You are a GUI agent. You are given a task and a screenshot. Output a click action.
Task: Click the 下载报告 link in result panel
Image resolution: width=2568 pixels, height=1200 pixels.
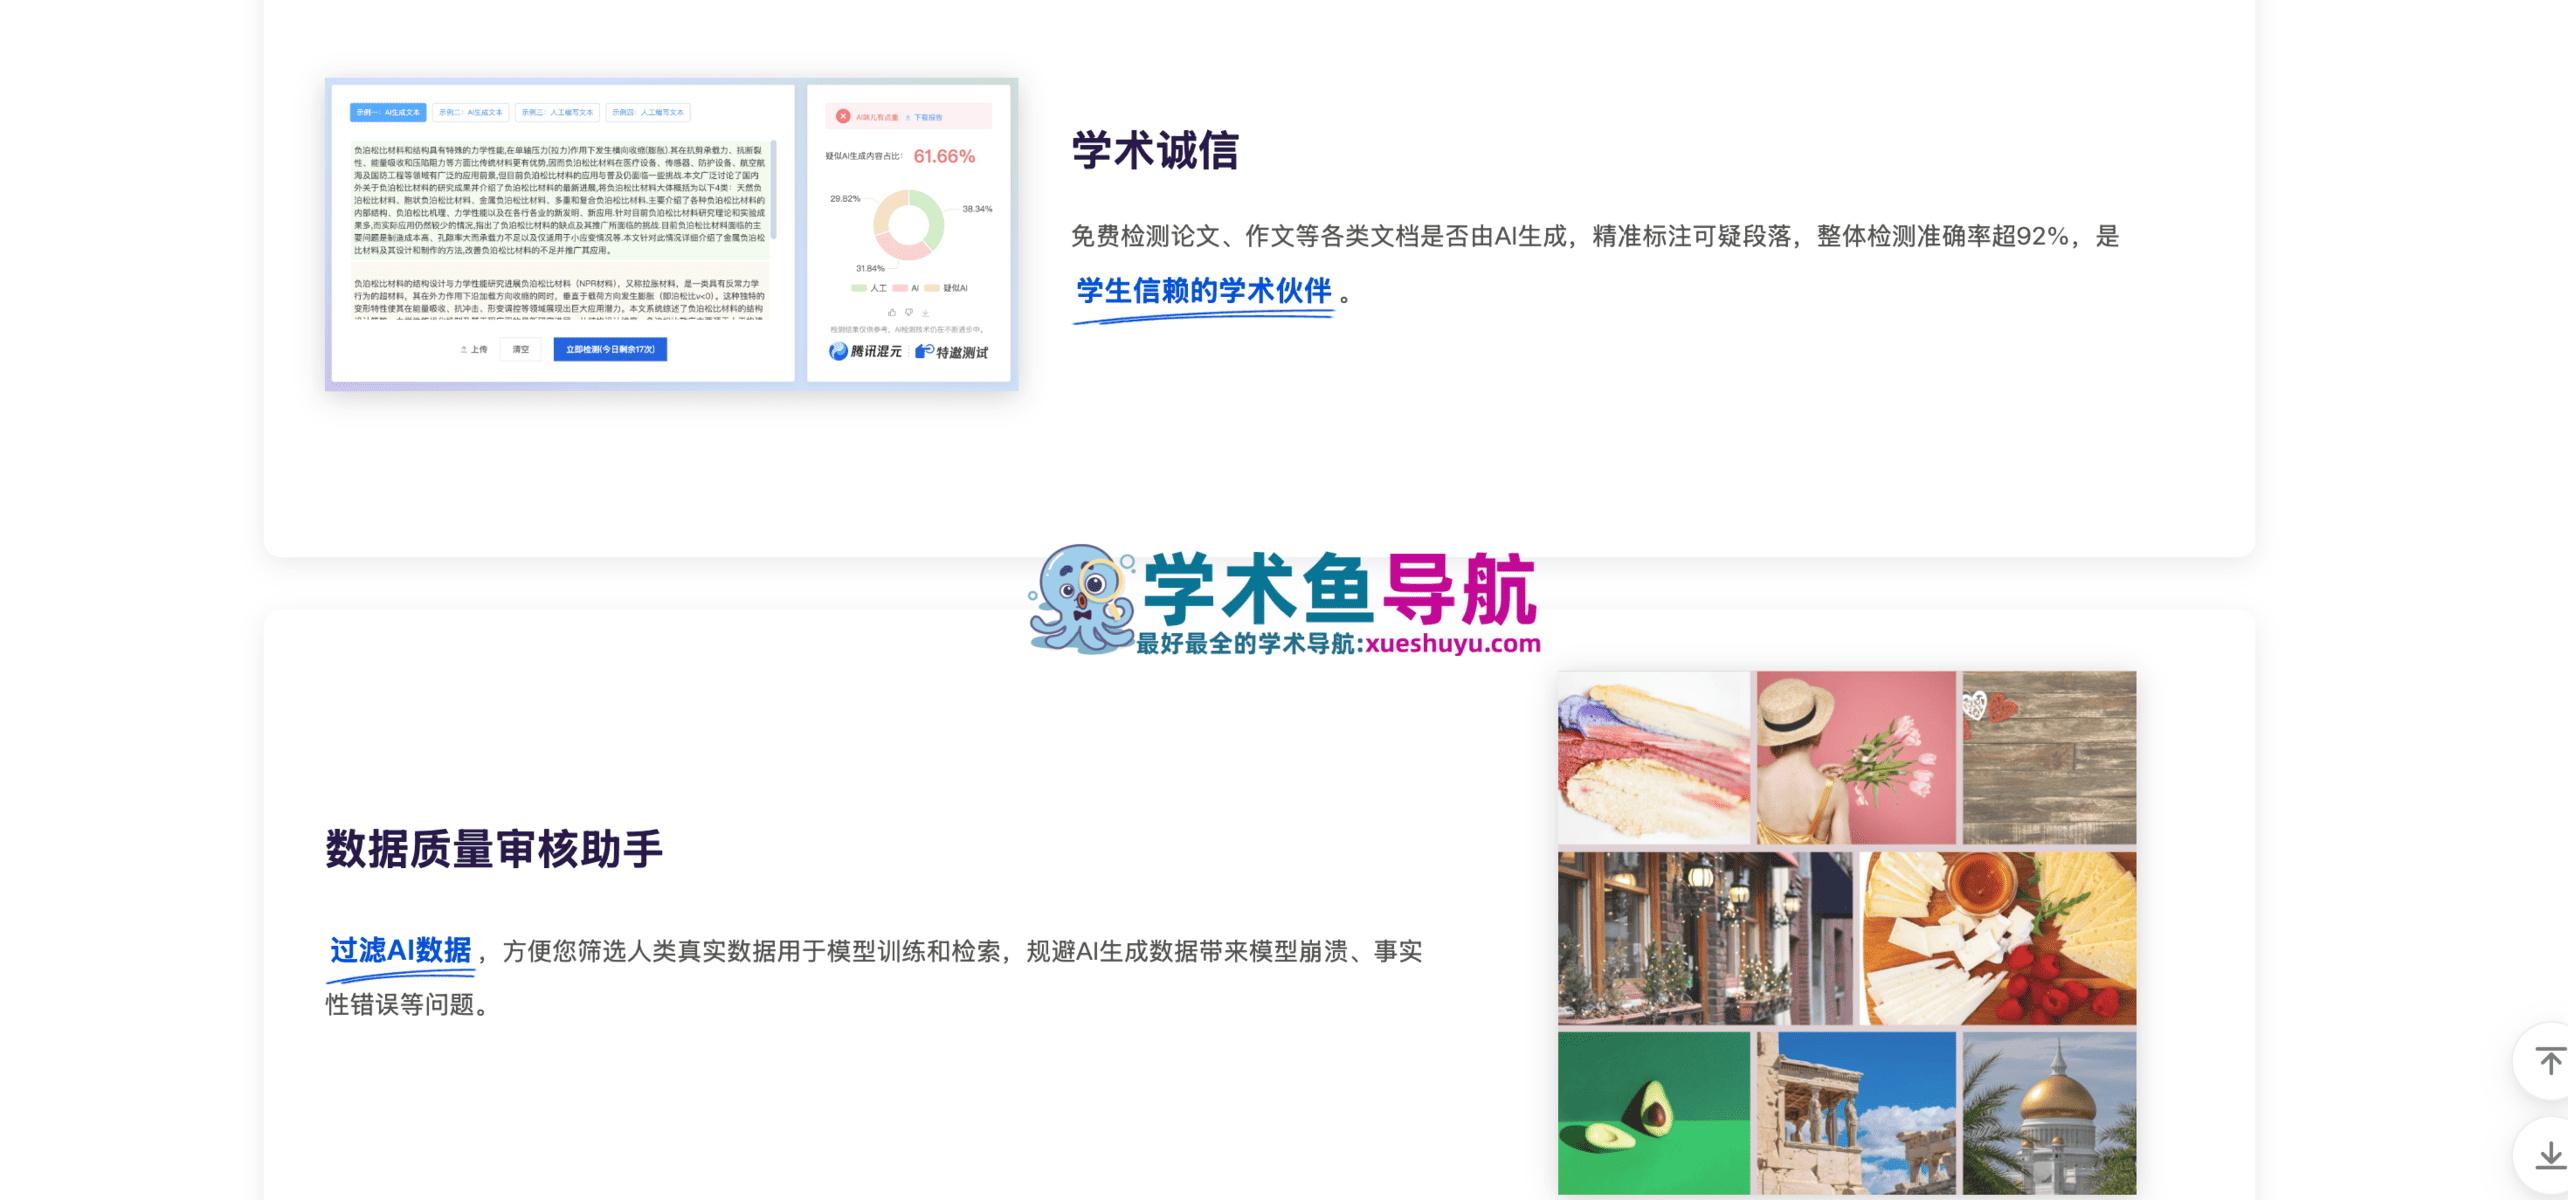(x=924, y=117)
